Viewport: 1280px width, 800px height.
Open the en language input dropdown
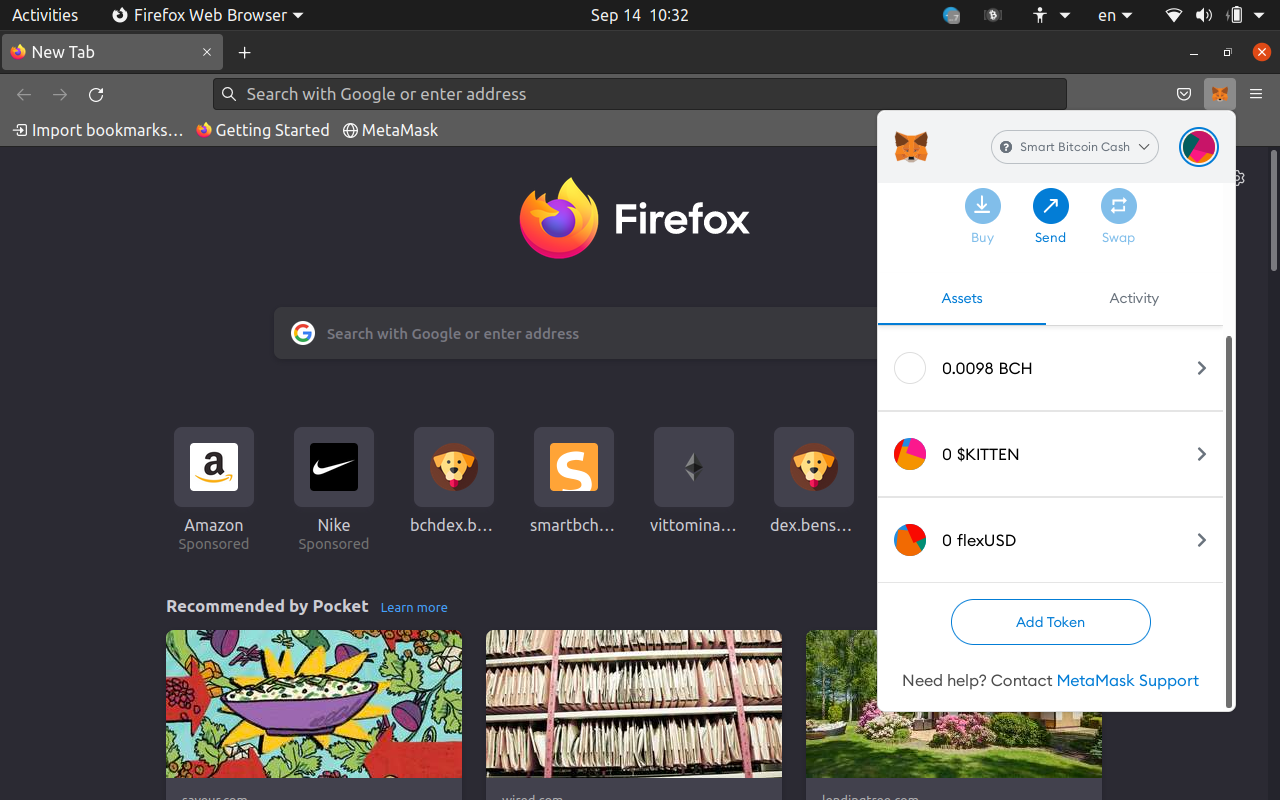click(1115, 15)
